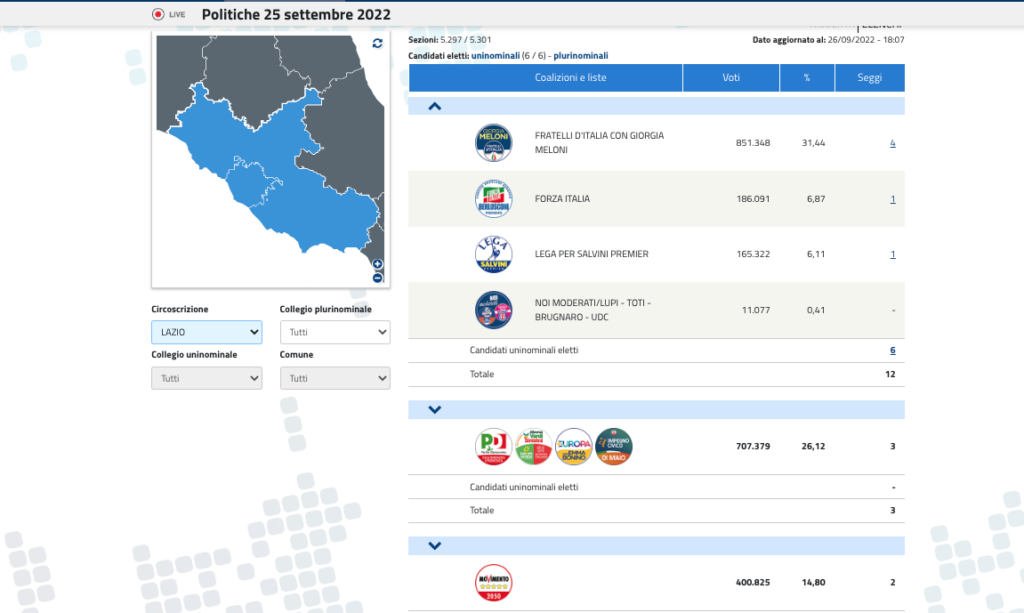
Task: Click the Impegno Civico Di Maio logo
Action: click(614, 447)
